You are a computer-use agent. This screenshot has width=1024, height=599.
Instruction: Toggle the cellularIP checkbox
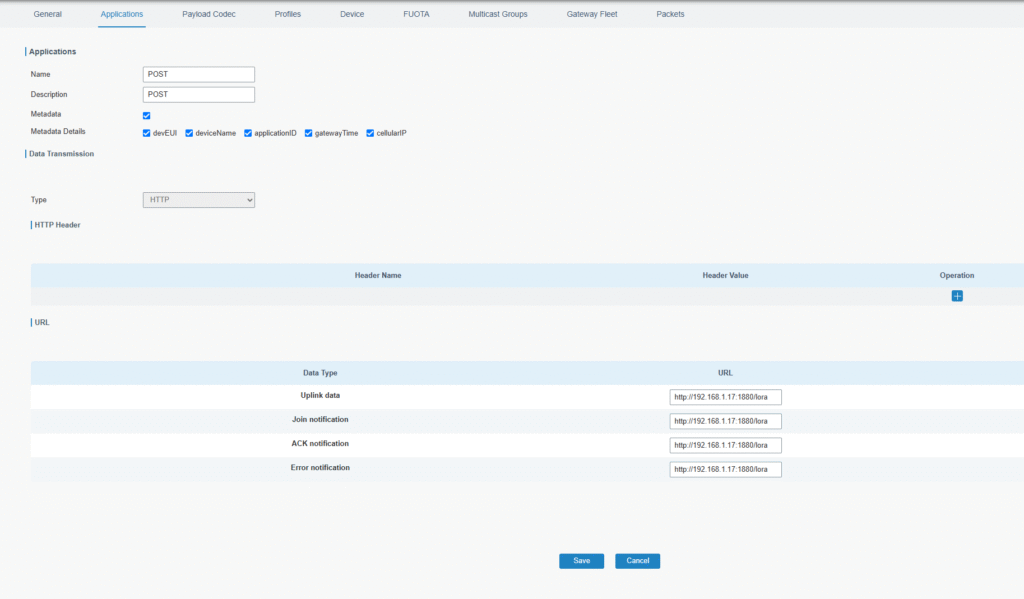[x=370, y=133]
